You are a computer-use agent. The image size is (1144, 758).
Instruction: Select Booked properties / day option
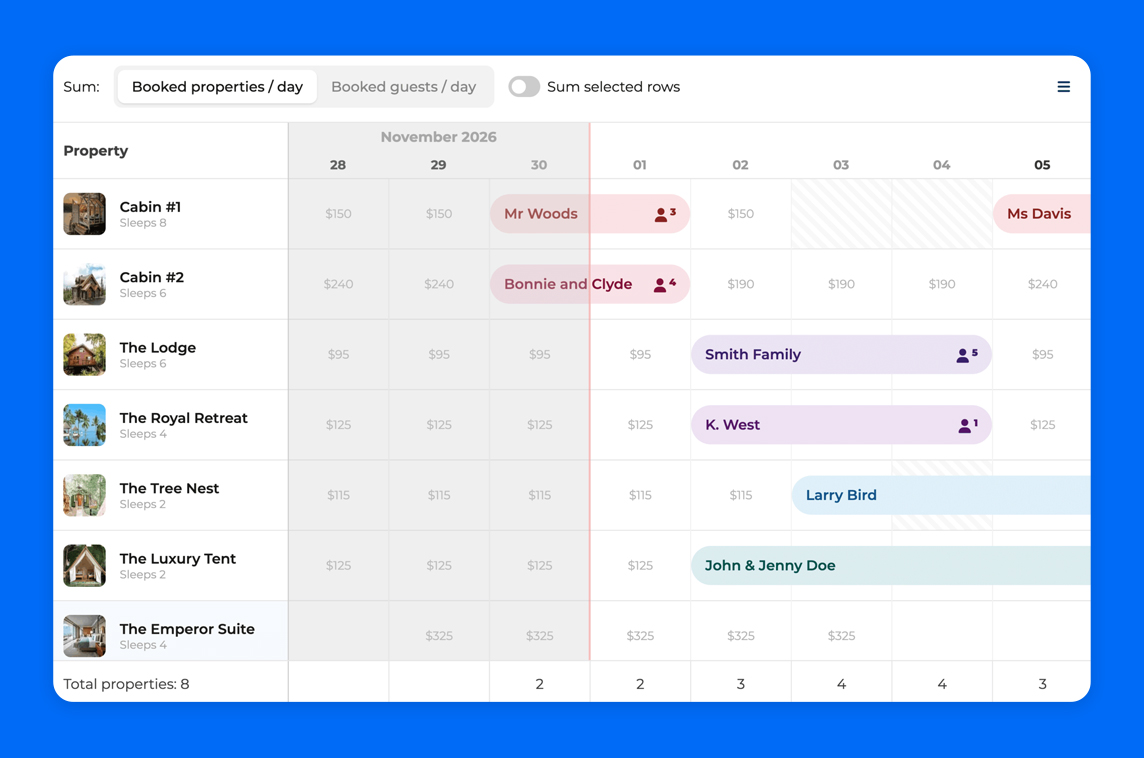[x=217, y=87]
